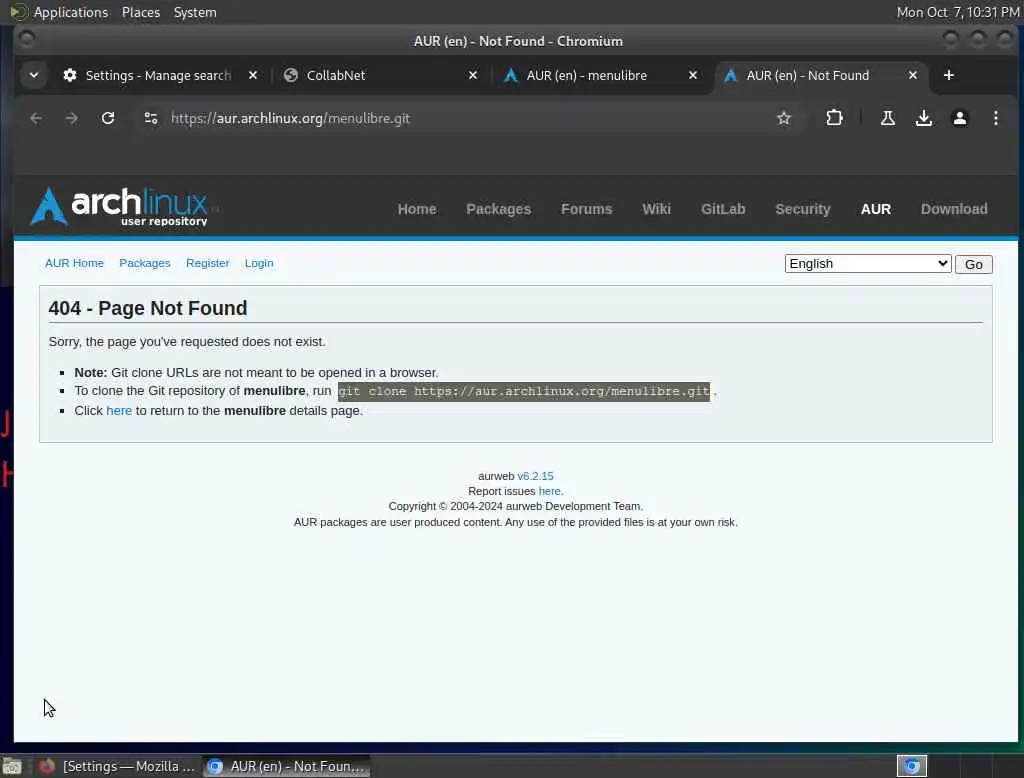Open Wiki in Arch navigation
The height and width of the screenshot is (778, 1024).
pos(656,209)
